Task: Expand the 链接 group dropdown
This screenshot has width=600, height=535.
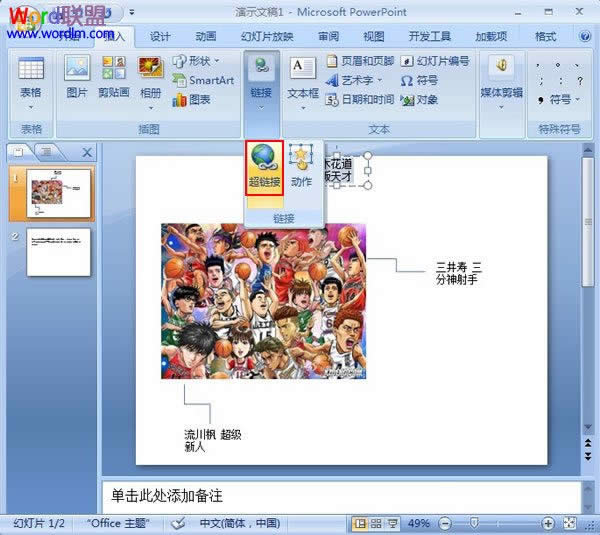Action: coord(261,108)
